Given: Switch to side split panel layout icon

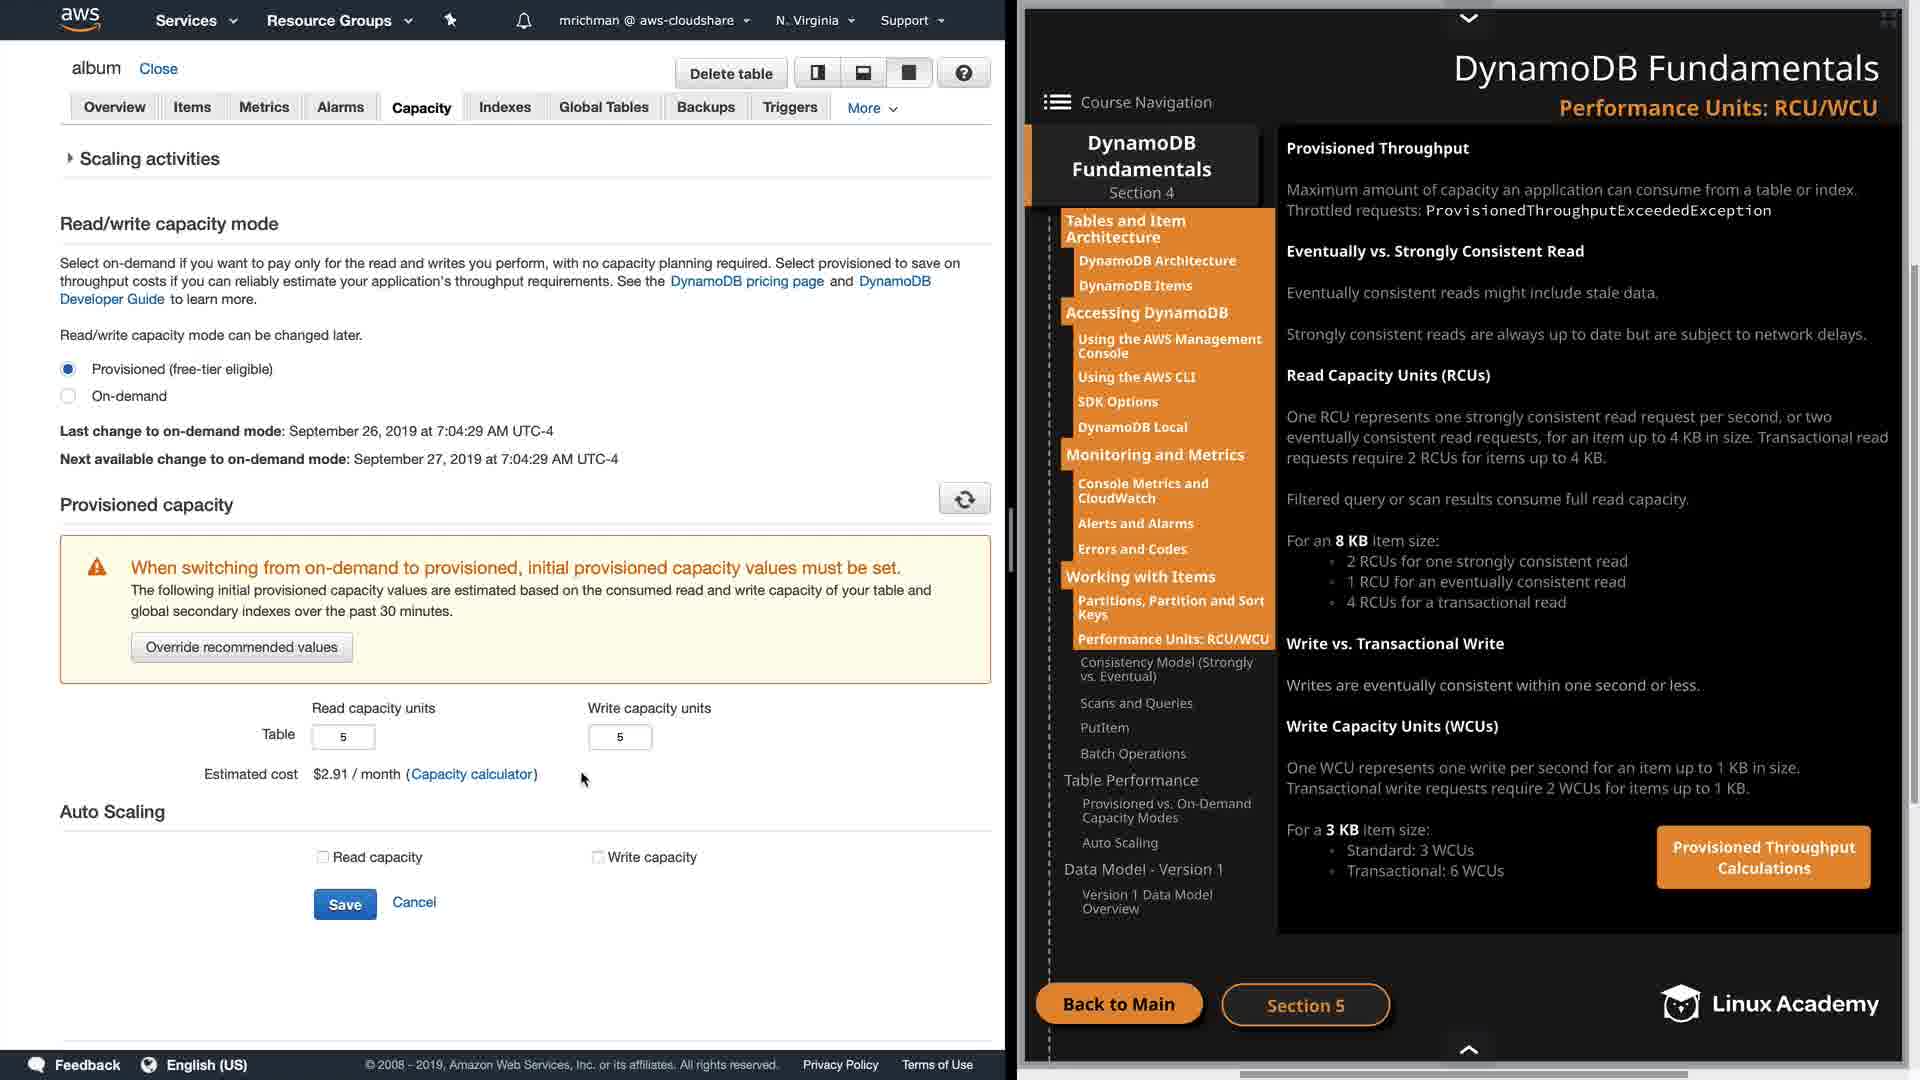Looking at the screenshot, I should 817,73.
